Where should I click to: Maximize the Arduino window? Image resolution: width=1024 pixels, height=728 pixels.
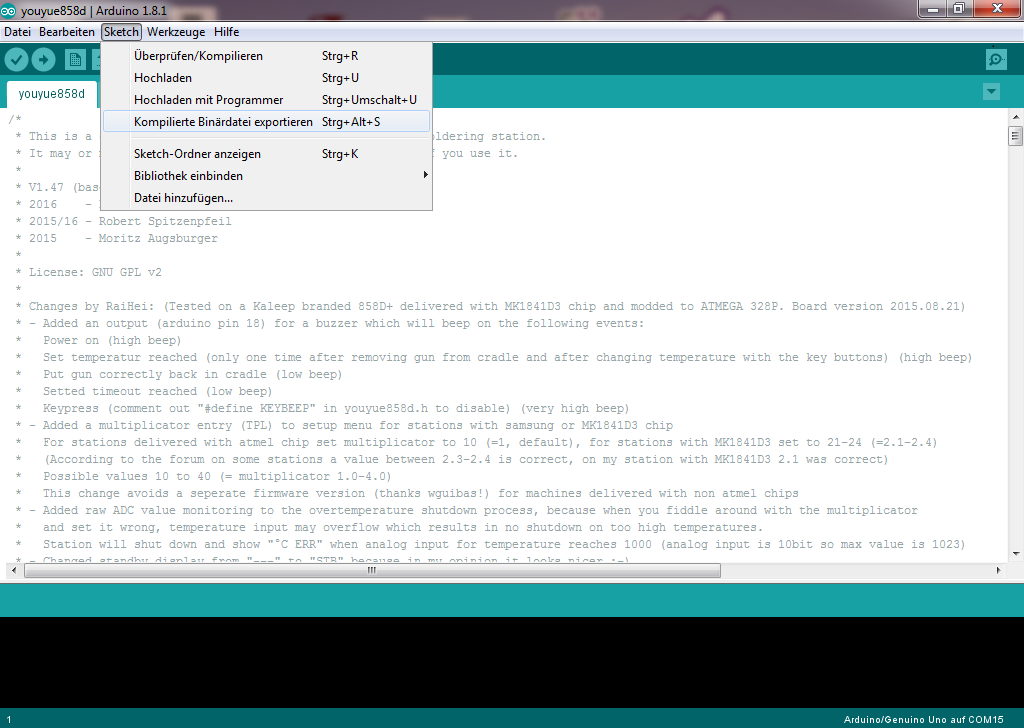coord(959,8)
